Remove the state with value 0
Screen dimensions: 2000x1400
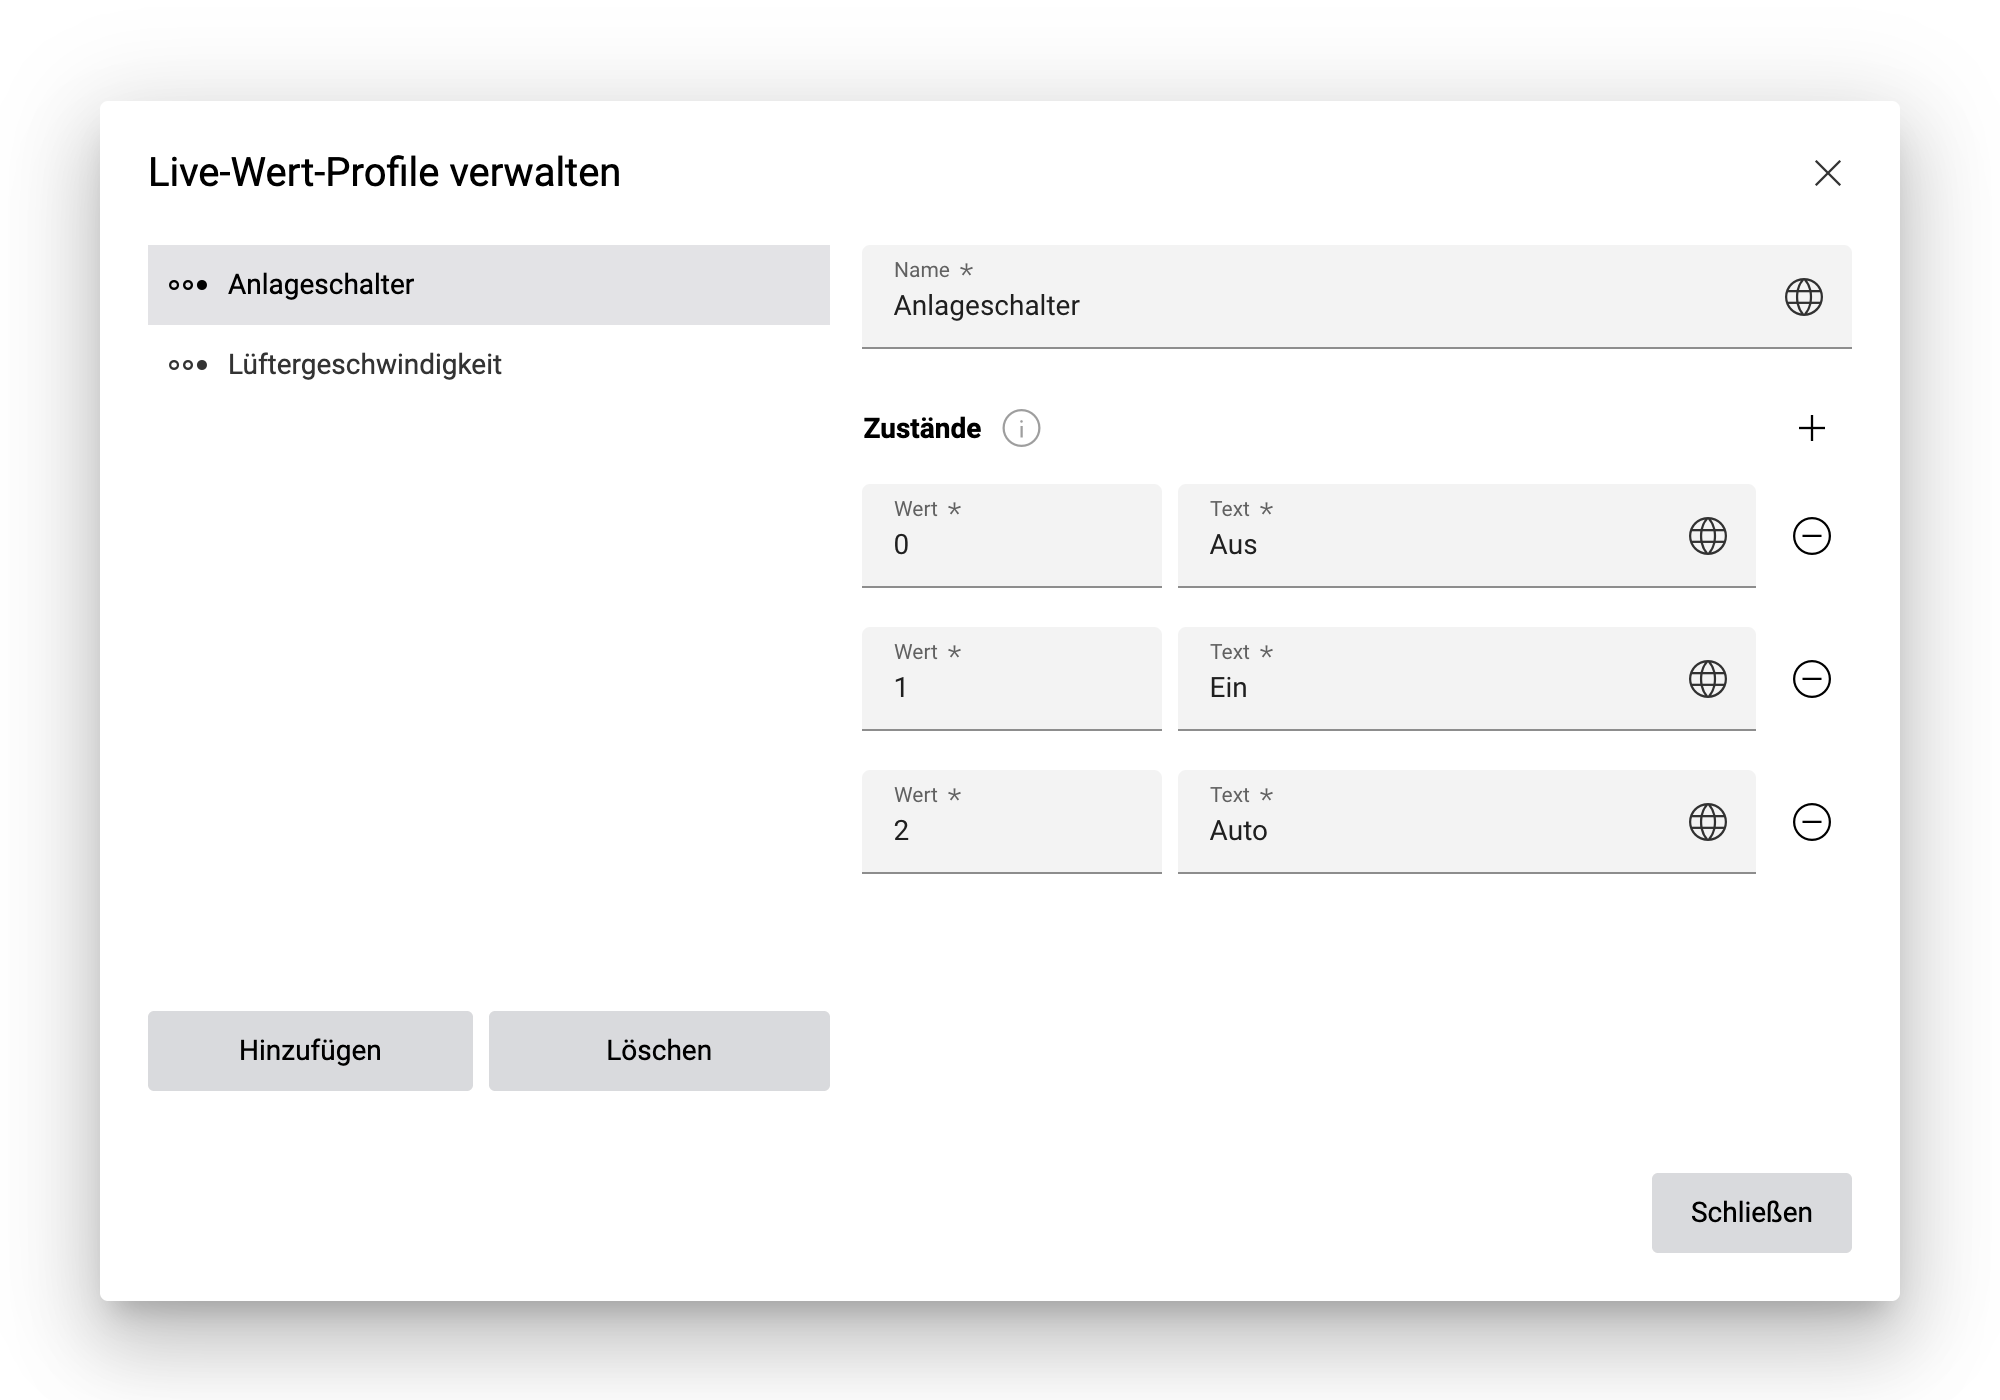pos(1813,537)
